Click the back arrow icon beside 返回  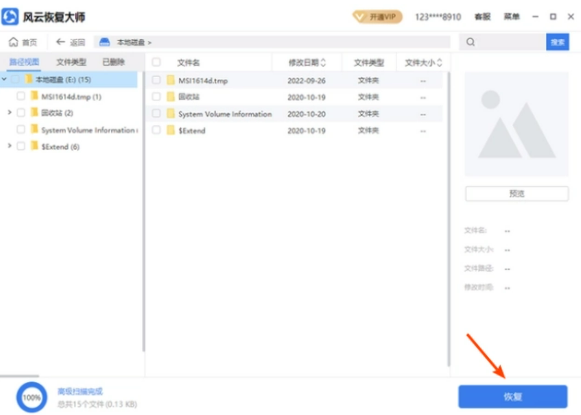point(60,42)
